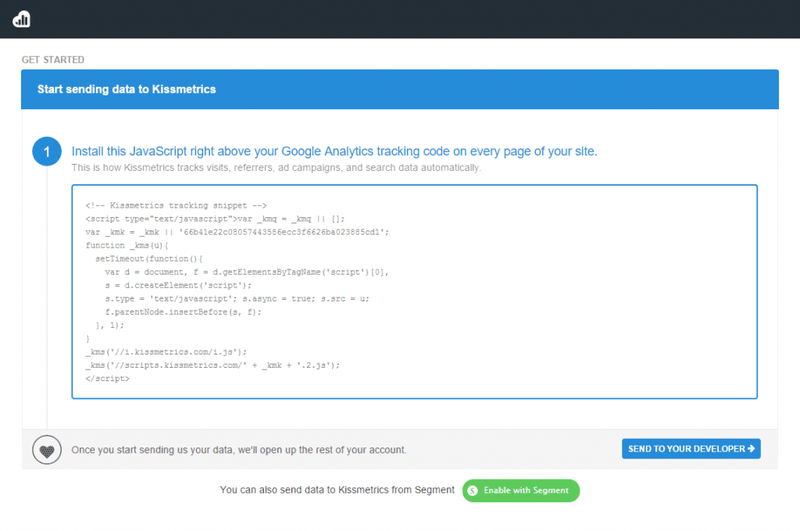Click the 'setTimeout(function(){' code line
Image resolution: width=800 pixels, height=531 pixels.
point(149,259)
